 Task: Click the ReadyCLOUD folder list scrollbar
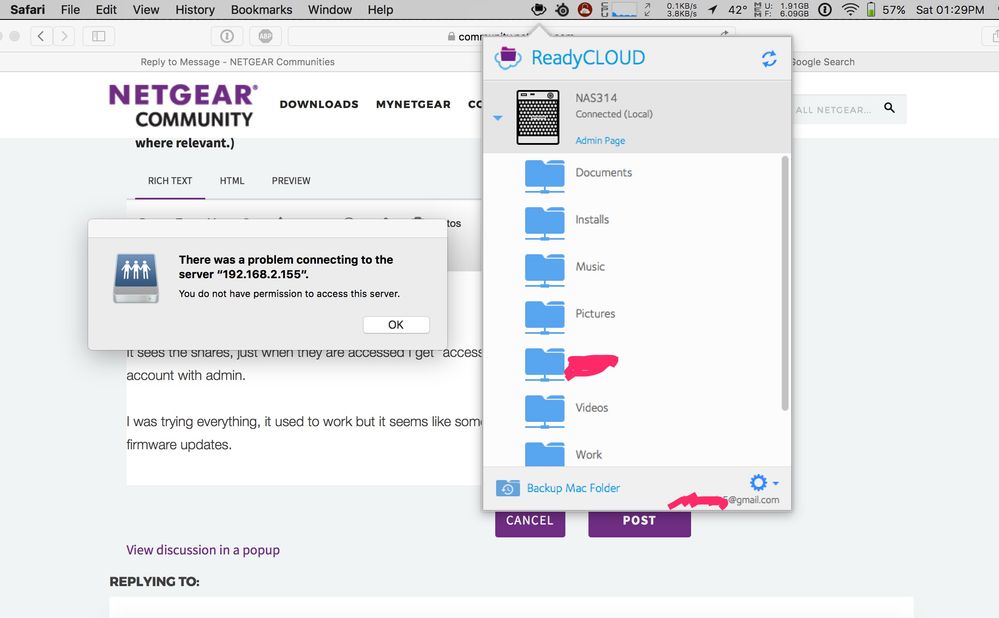point(784,284)
